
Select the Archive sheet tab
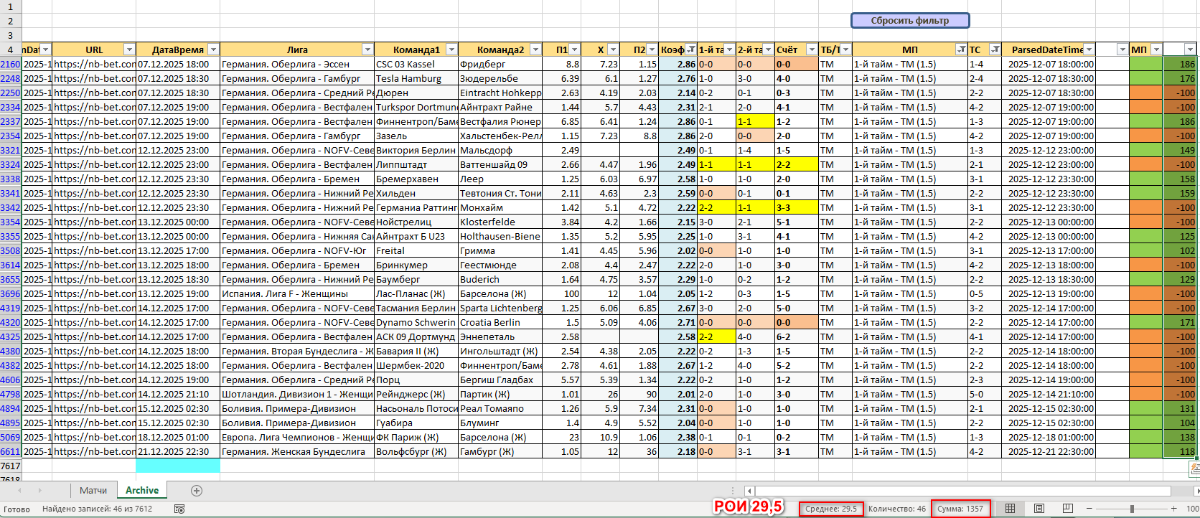141,490
